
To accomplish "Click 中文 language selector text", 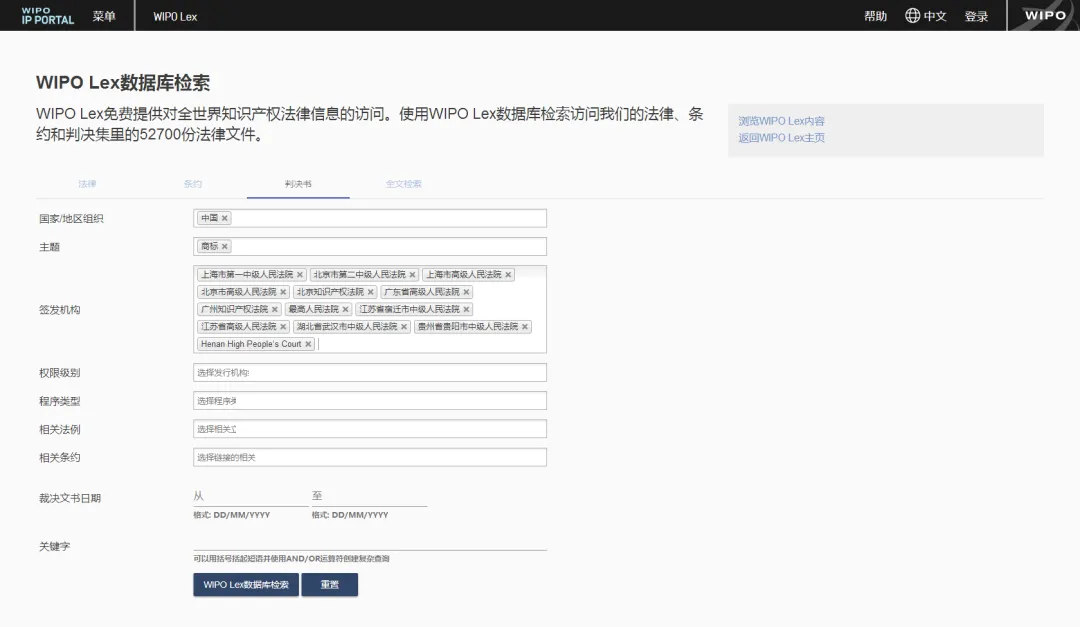I will click(x=935, y=16).
